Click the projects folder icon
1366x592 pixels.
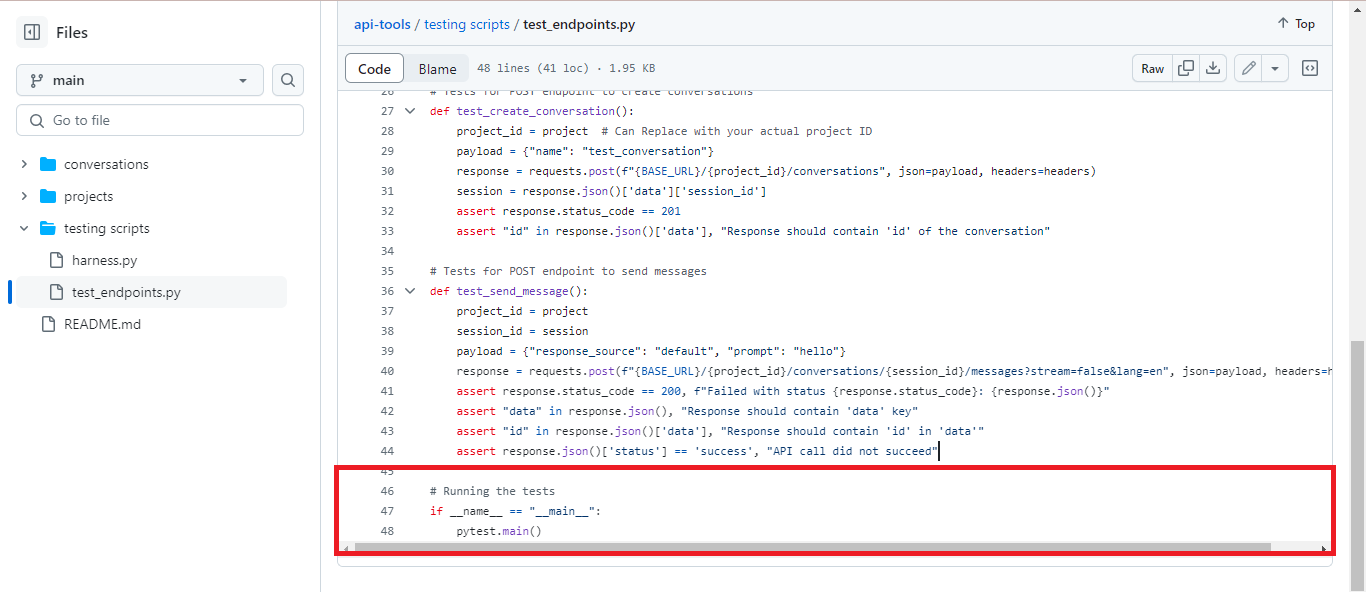pos(47,196)
